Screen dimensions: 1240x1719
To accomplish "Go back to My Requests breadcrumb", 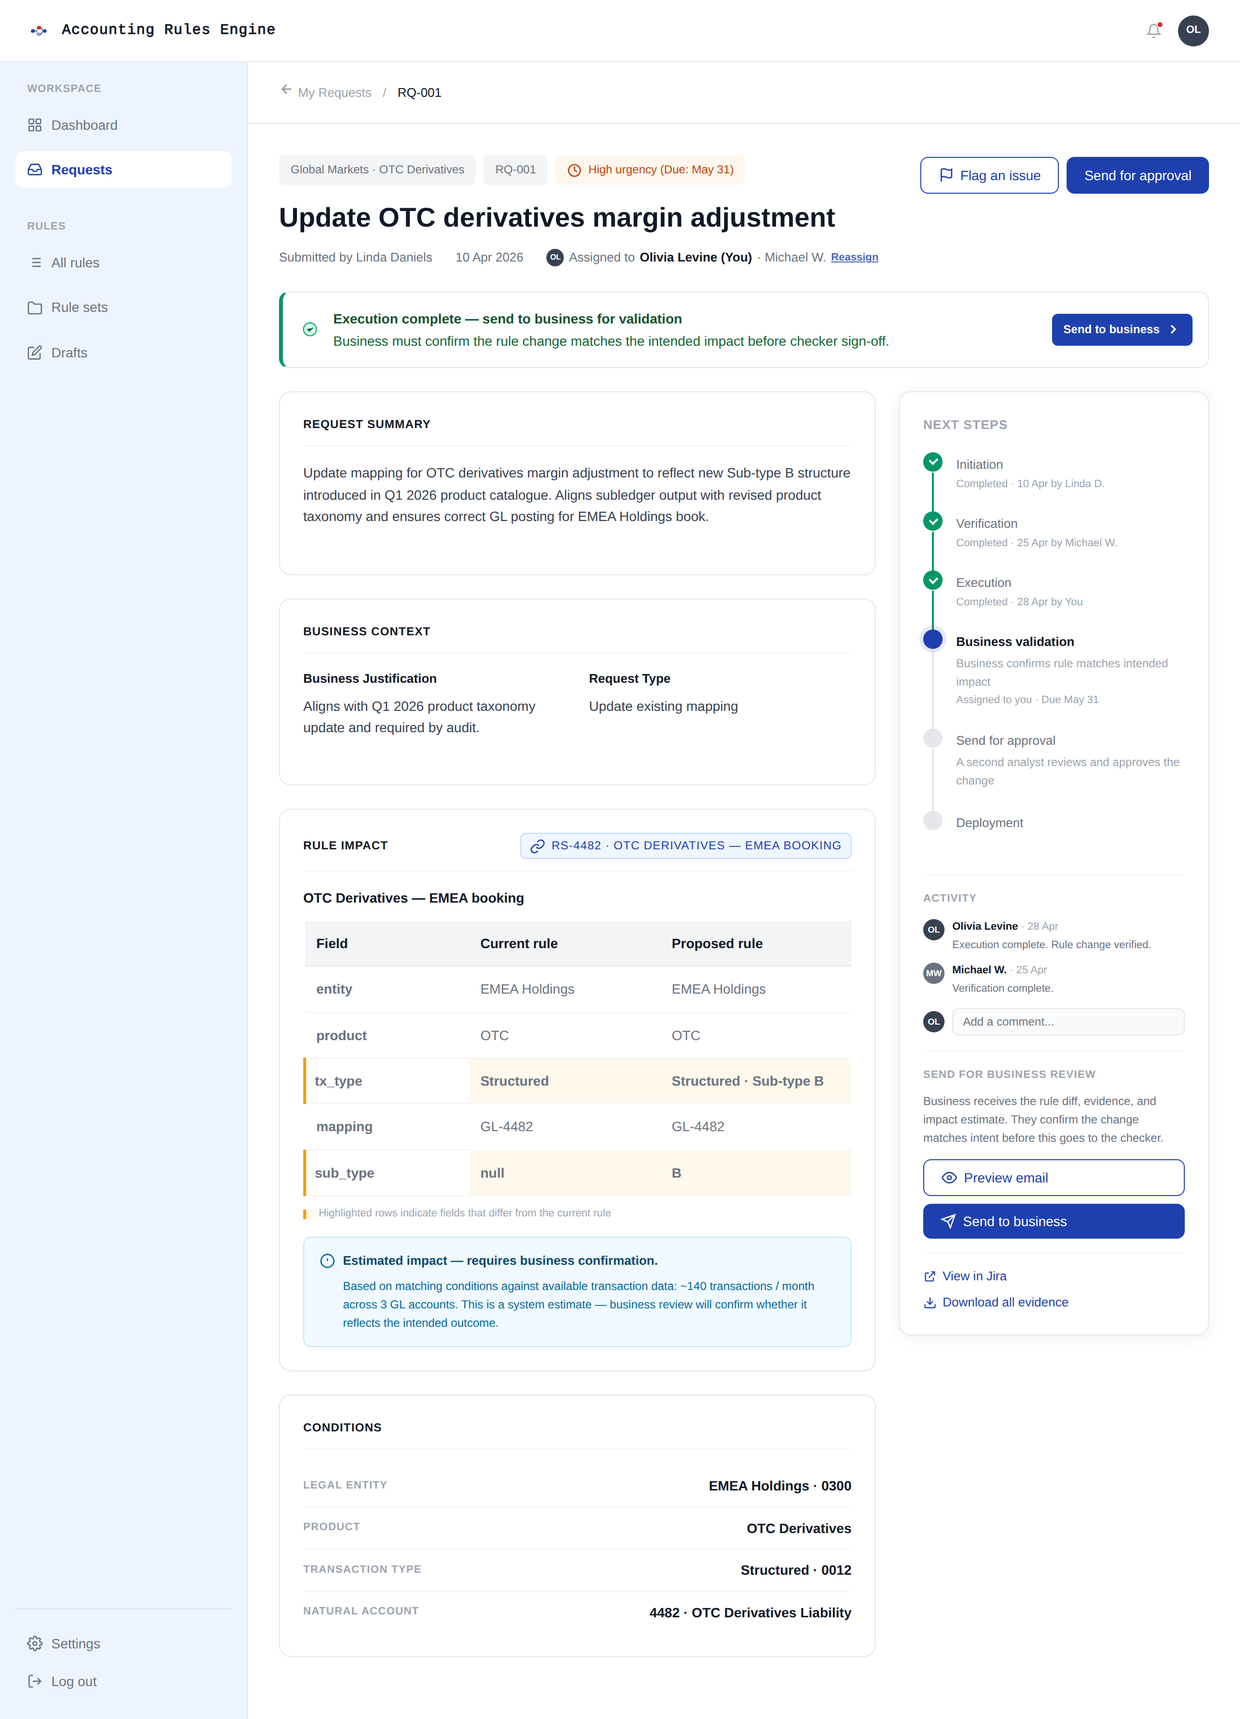I will pos(334,92).
